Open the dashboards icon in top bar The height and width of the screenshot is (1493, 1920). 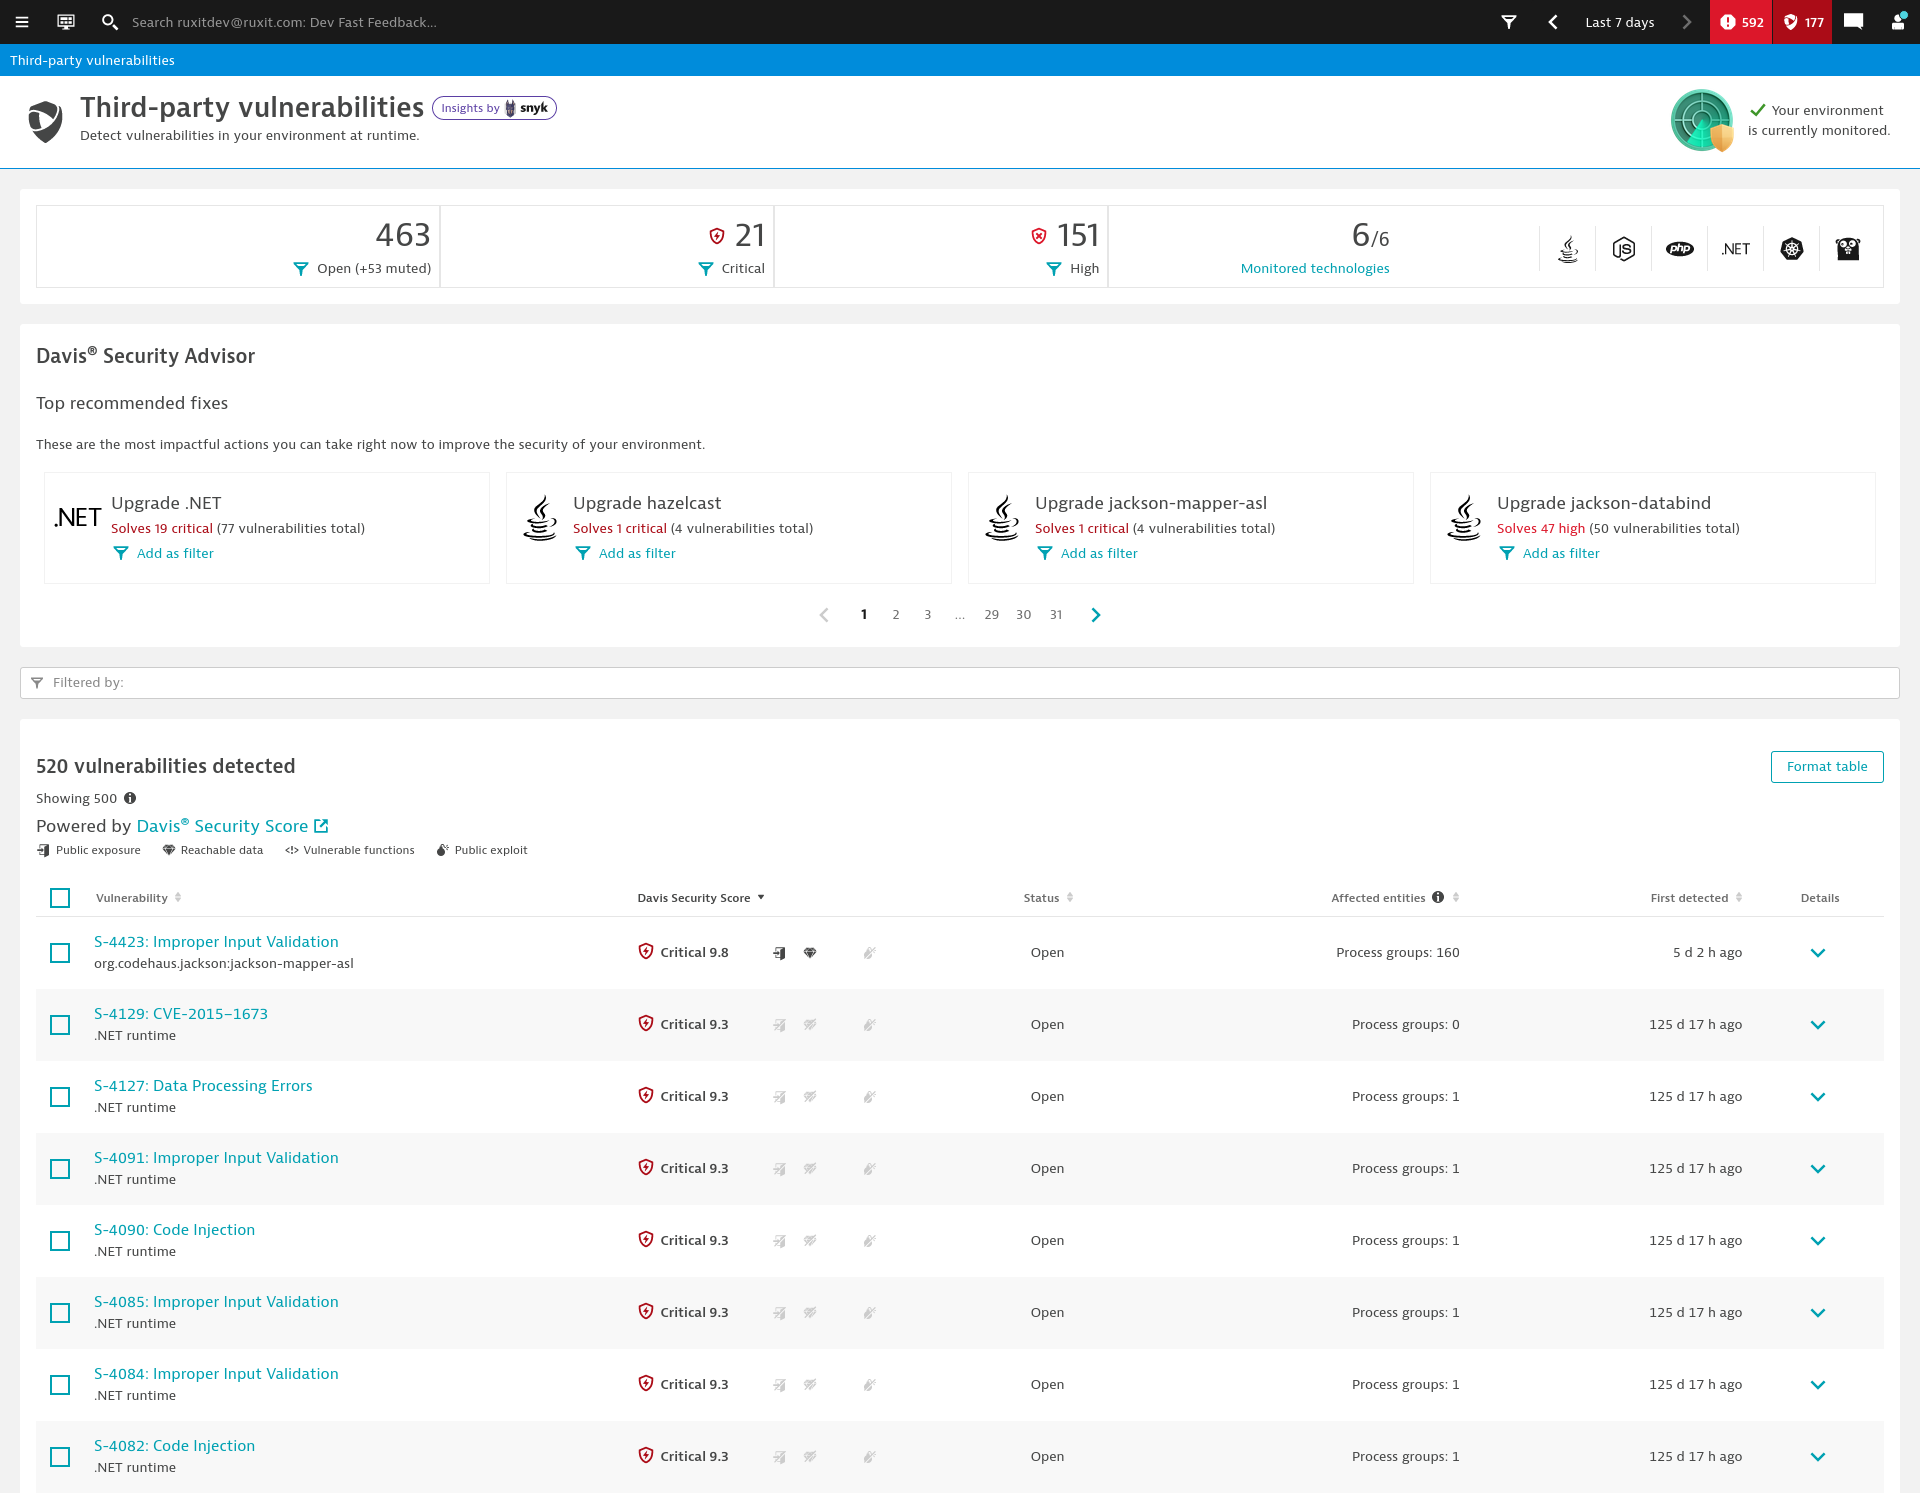point(66,22)
